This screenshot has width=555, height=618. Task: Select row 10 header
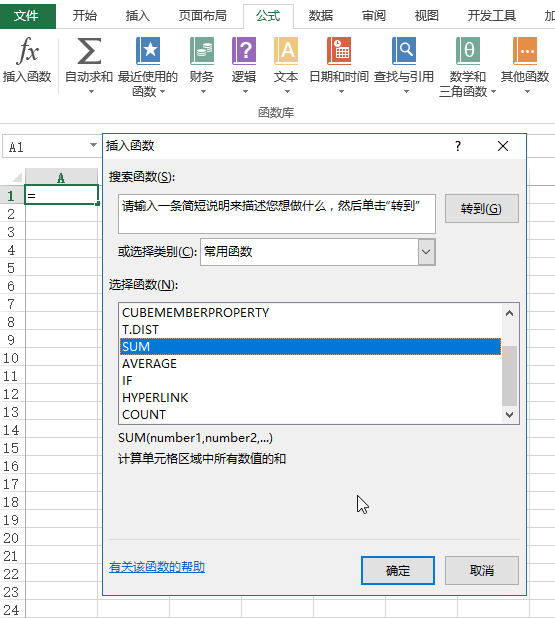pyautogui.click(x=11, y=358)
